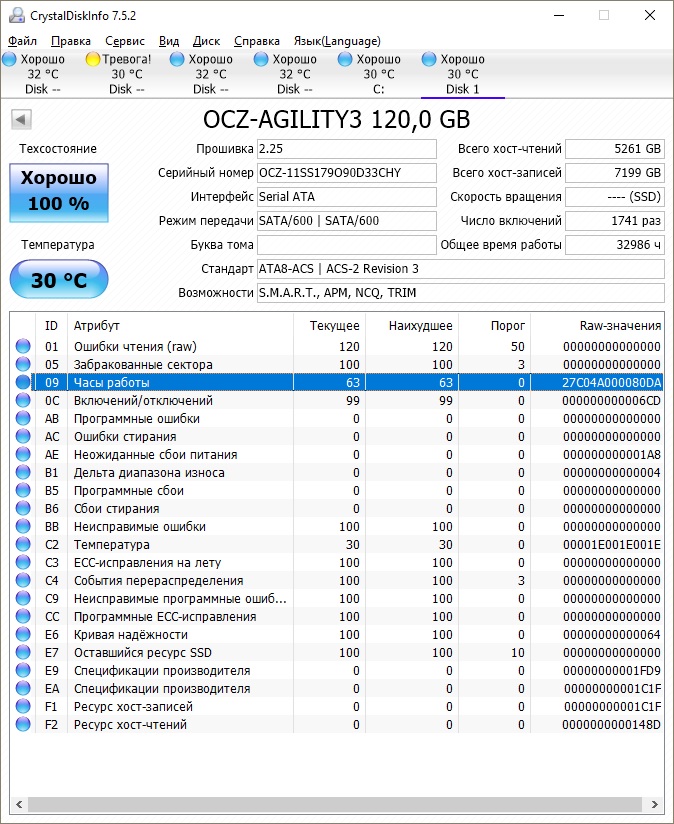Open the Сервис menu

pyautogui.click(x=125, y=41)
